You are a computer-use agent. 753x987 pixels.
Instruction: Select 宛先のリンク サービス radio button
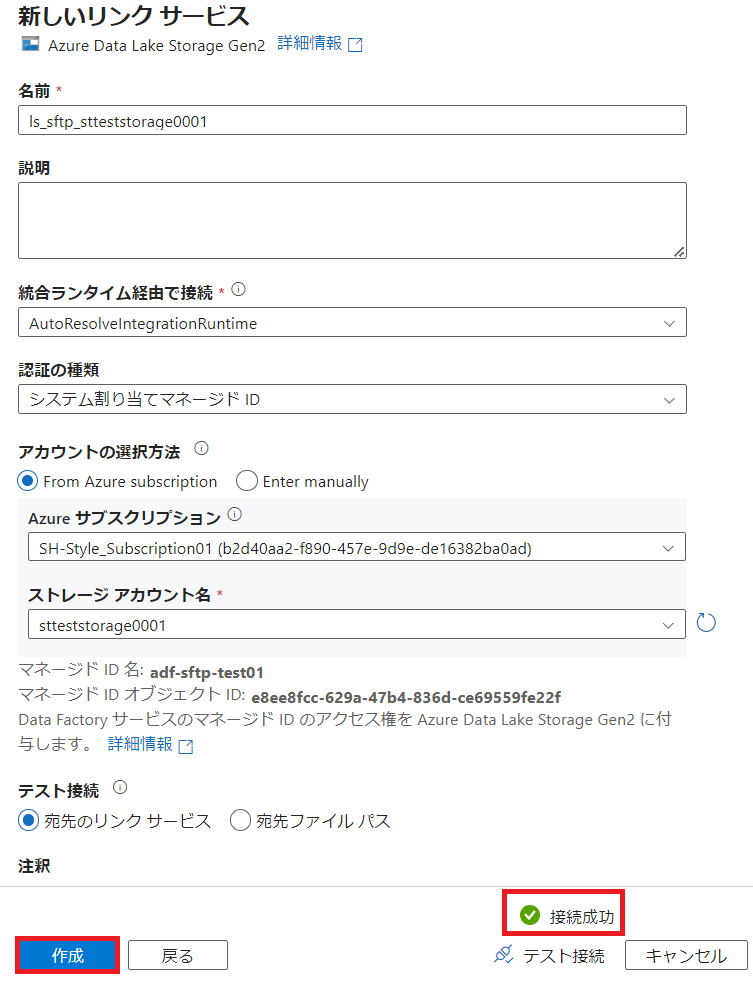pos(28,821)
